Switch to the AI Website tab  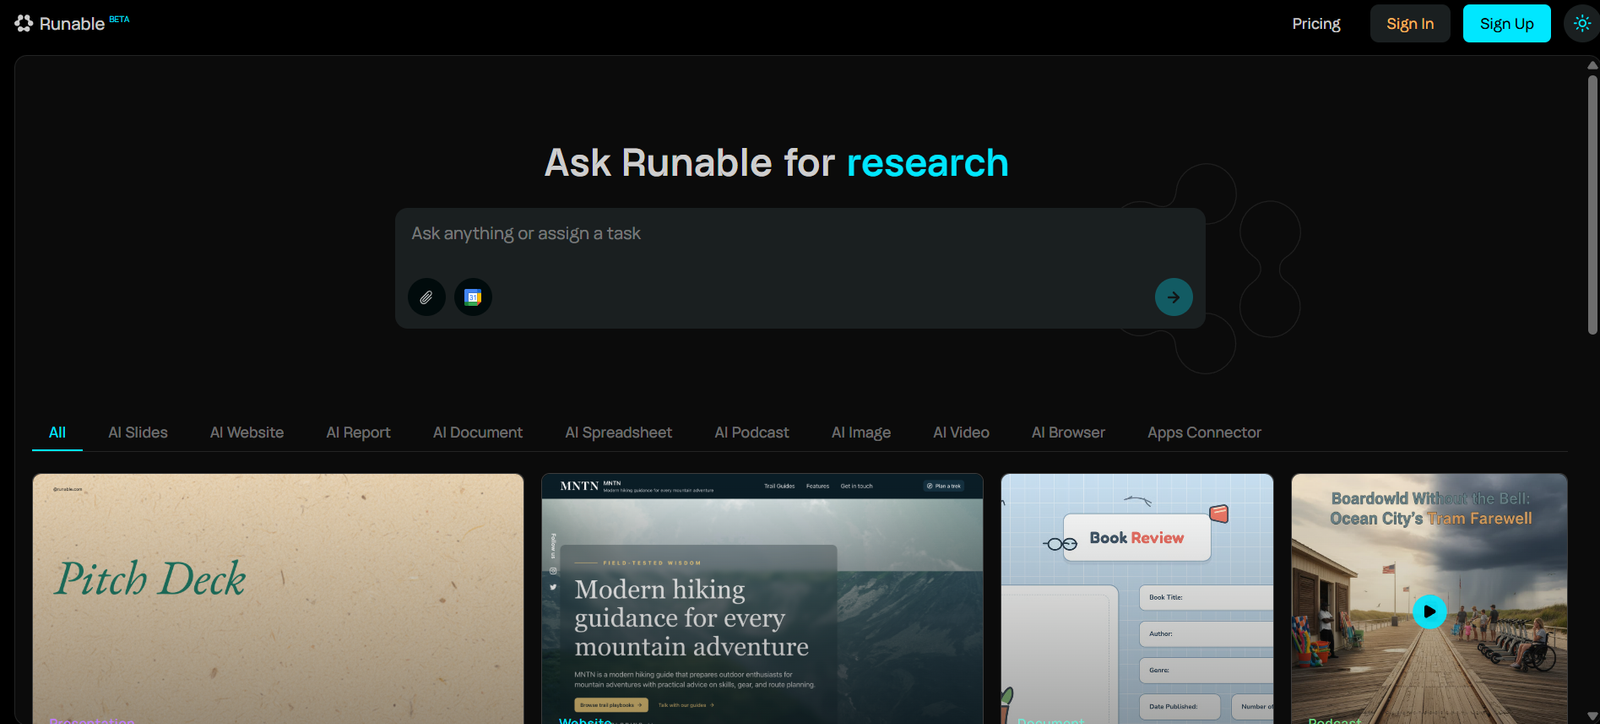coord(247,432)
